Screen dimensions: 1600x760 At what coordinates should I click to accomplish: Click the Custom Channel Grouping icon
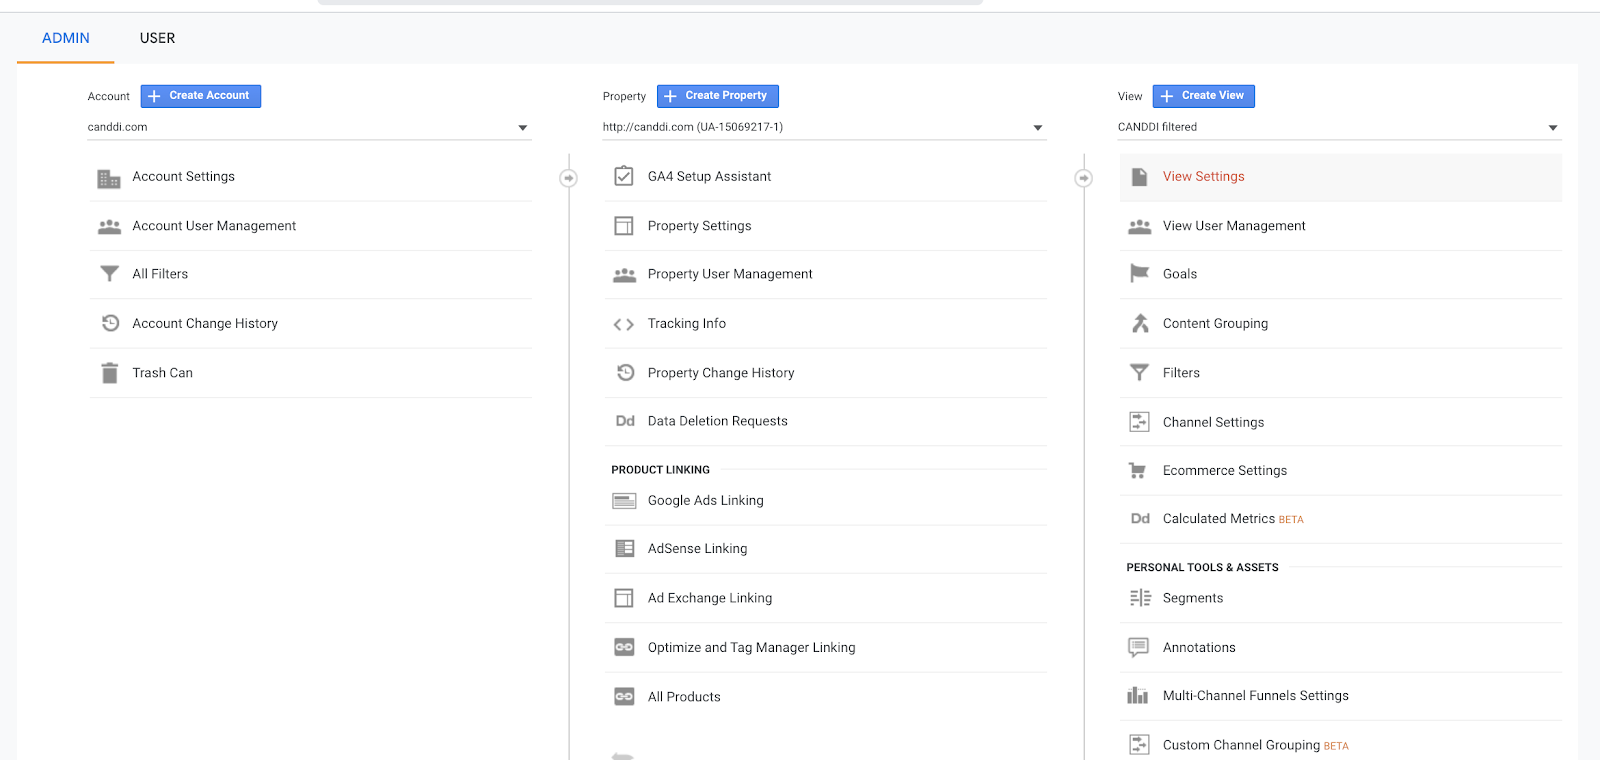(x=1139, y=744)
